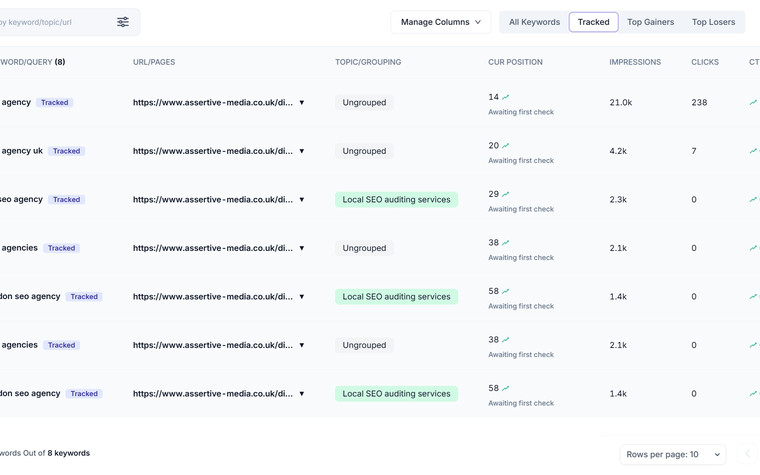Viewport: 760px width, 475px height.
Task: Select the 2.3k impressions value
Action: (618, 199)
